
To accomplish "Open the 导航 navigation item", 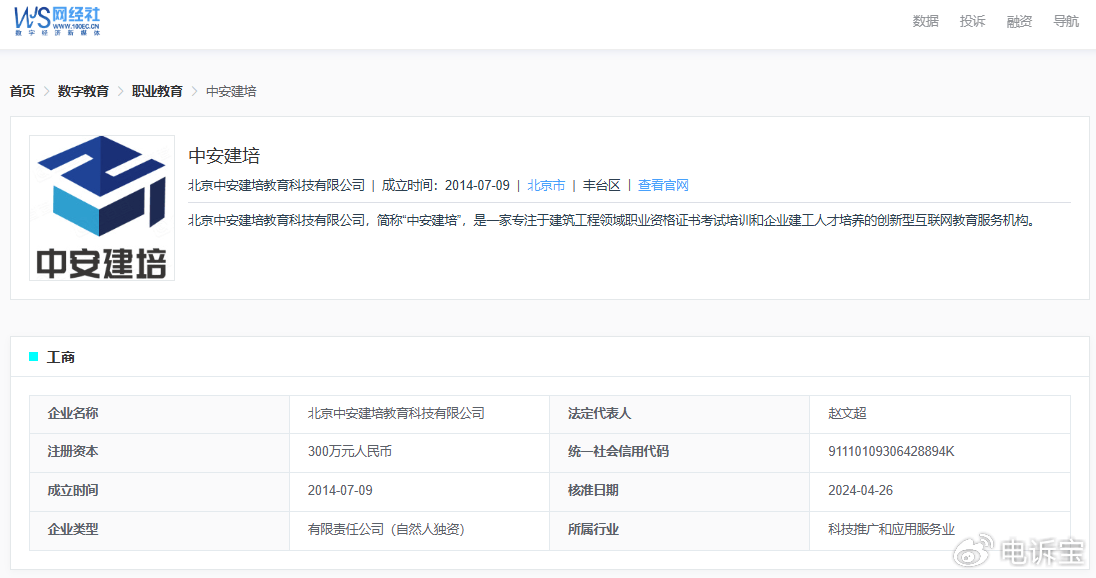I will 1066,21.
